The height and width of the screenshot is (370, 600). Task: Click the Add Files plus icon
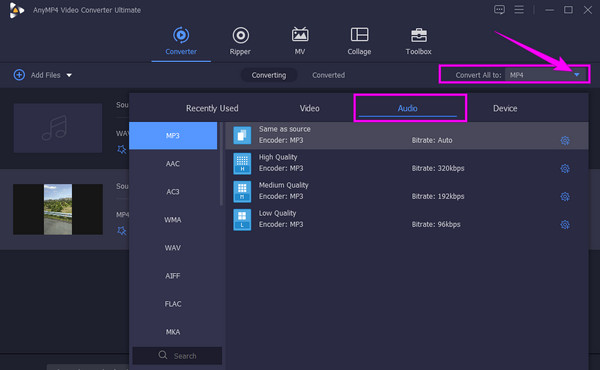coord(19,75)
